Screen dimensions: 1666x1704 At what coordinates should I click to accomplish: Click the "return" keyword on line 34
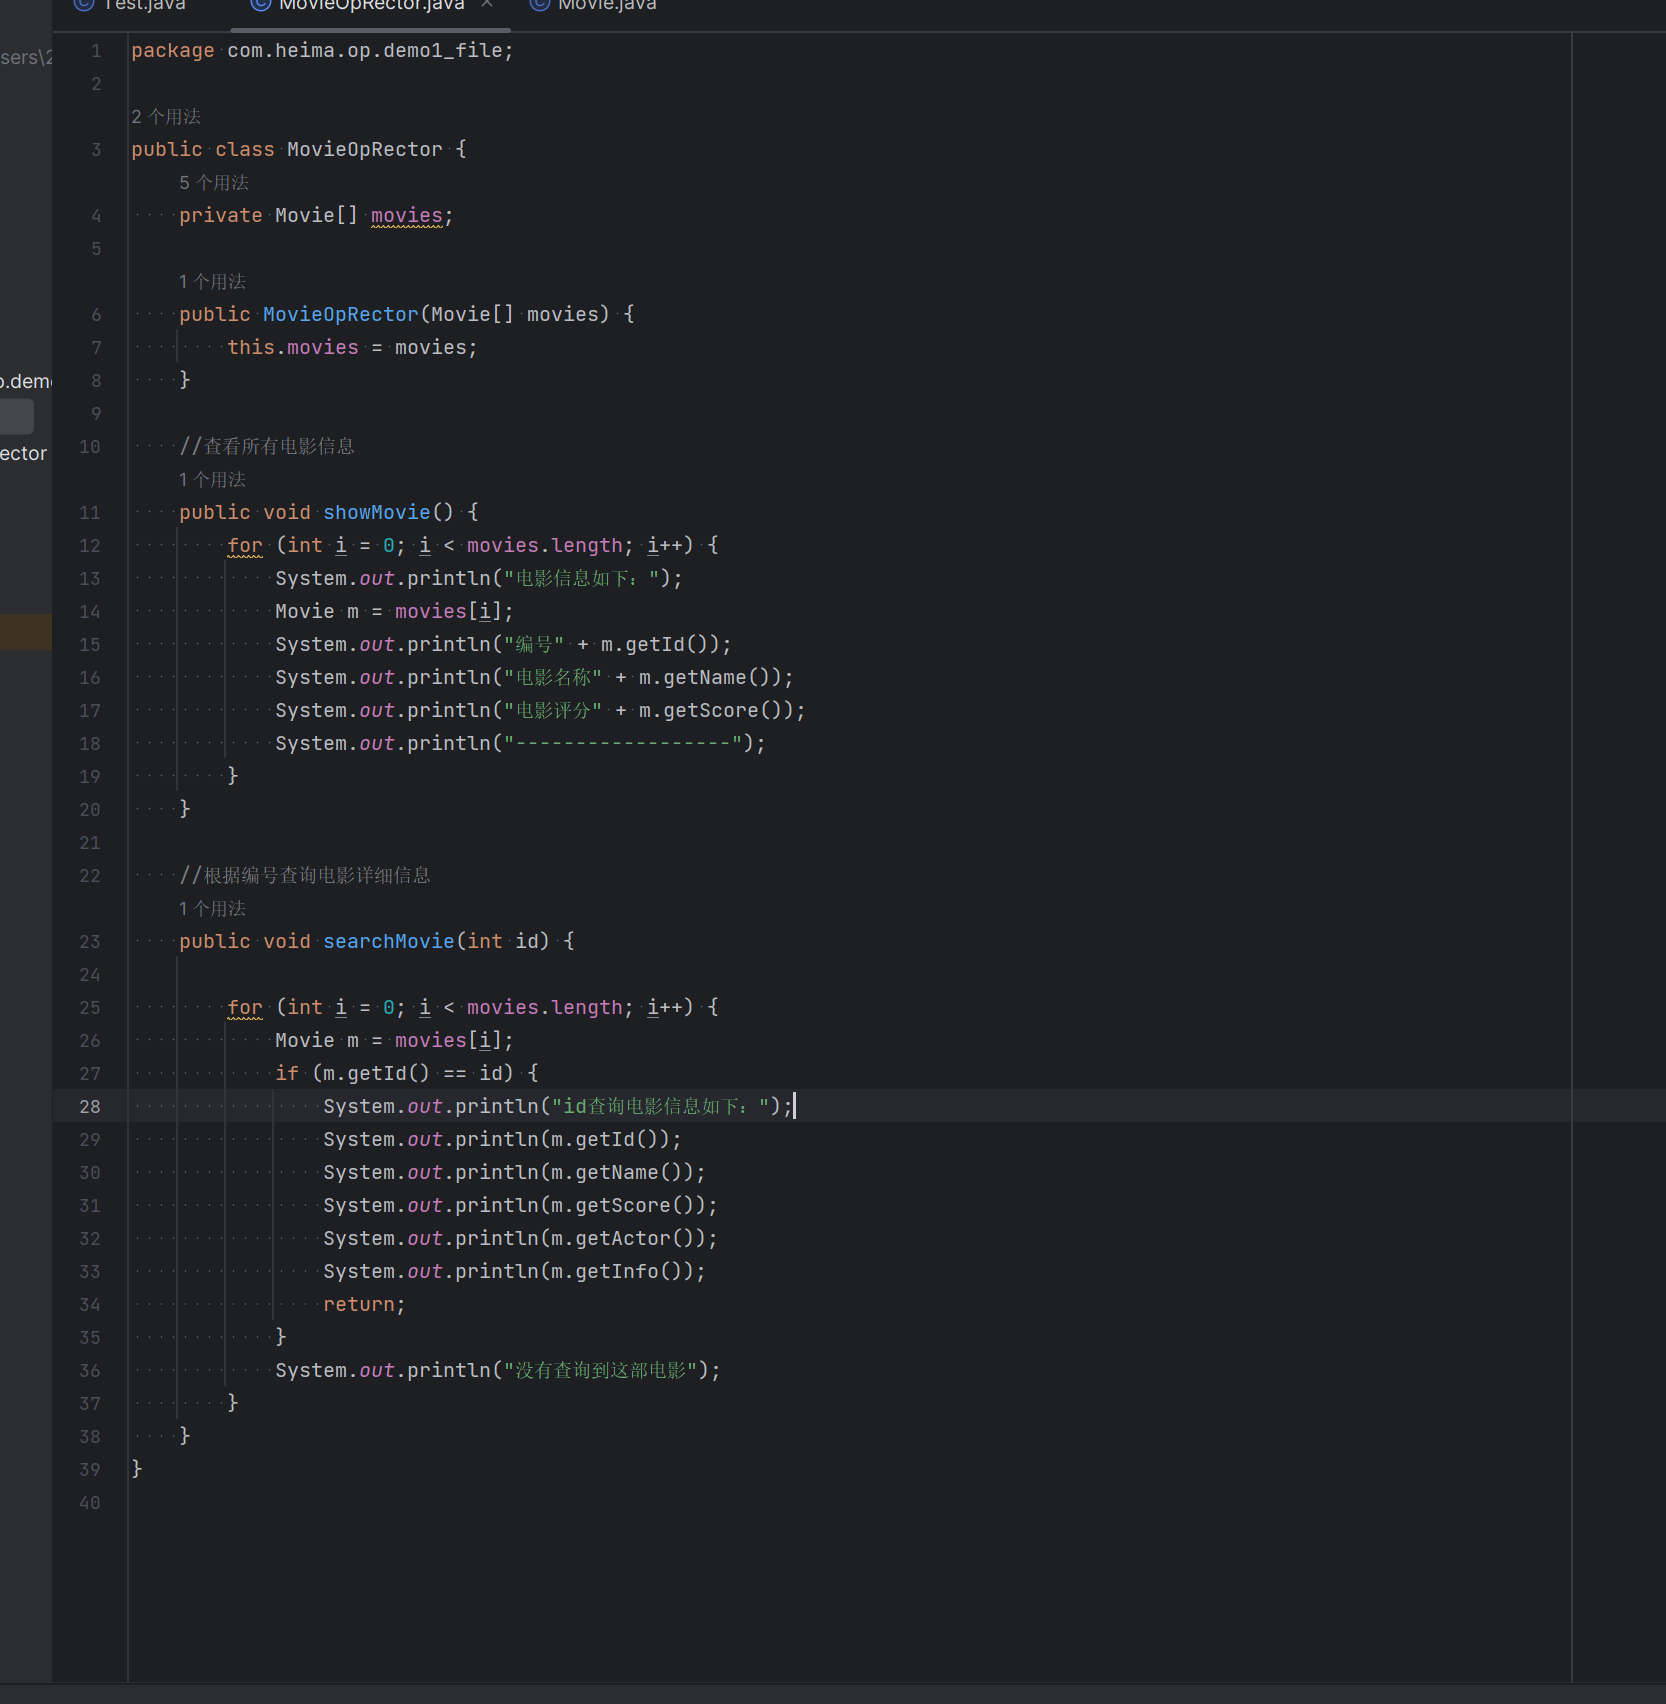coord(359,1304)
